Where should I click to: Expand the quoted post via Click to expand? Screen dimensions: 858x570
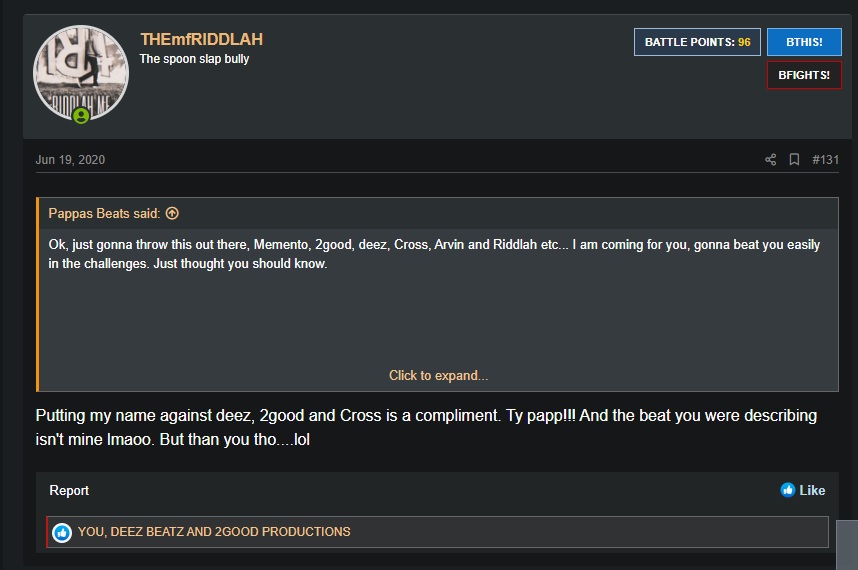438,375
